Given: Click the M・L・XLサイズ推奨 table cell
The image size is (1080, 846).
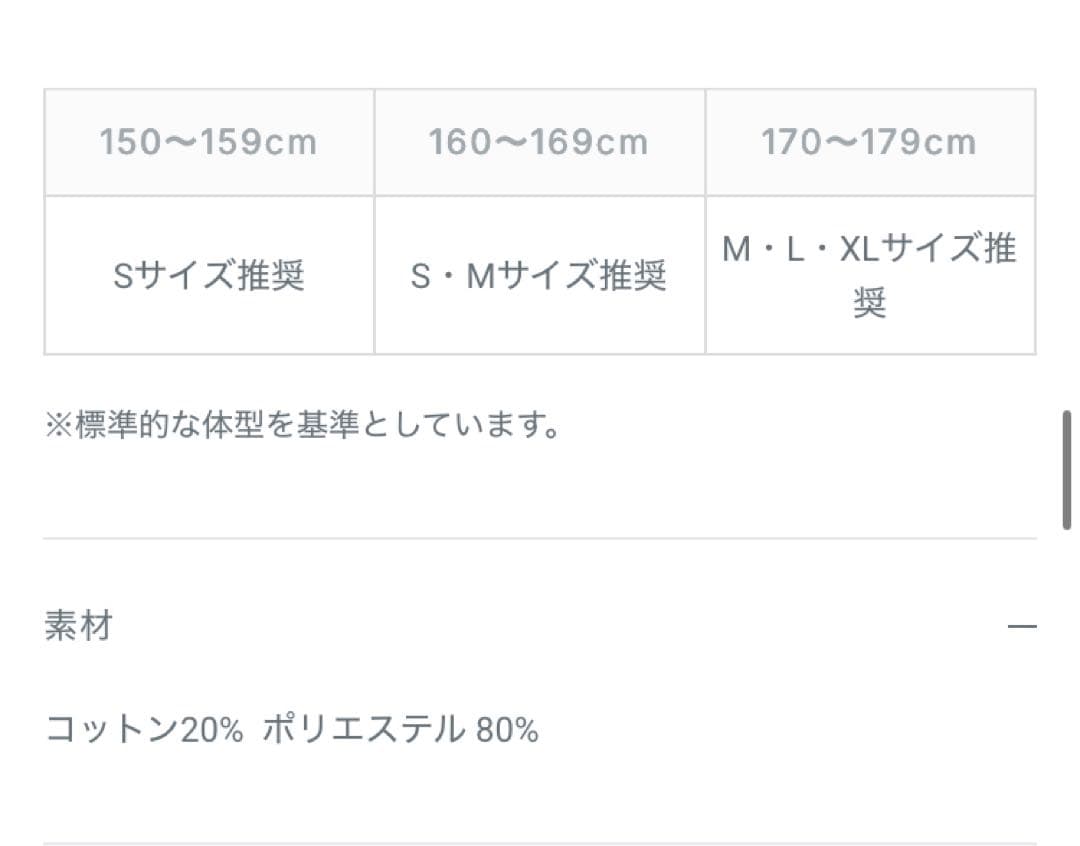Looking at the screenshot, I should pos(869,272).
